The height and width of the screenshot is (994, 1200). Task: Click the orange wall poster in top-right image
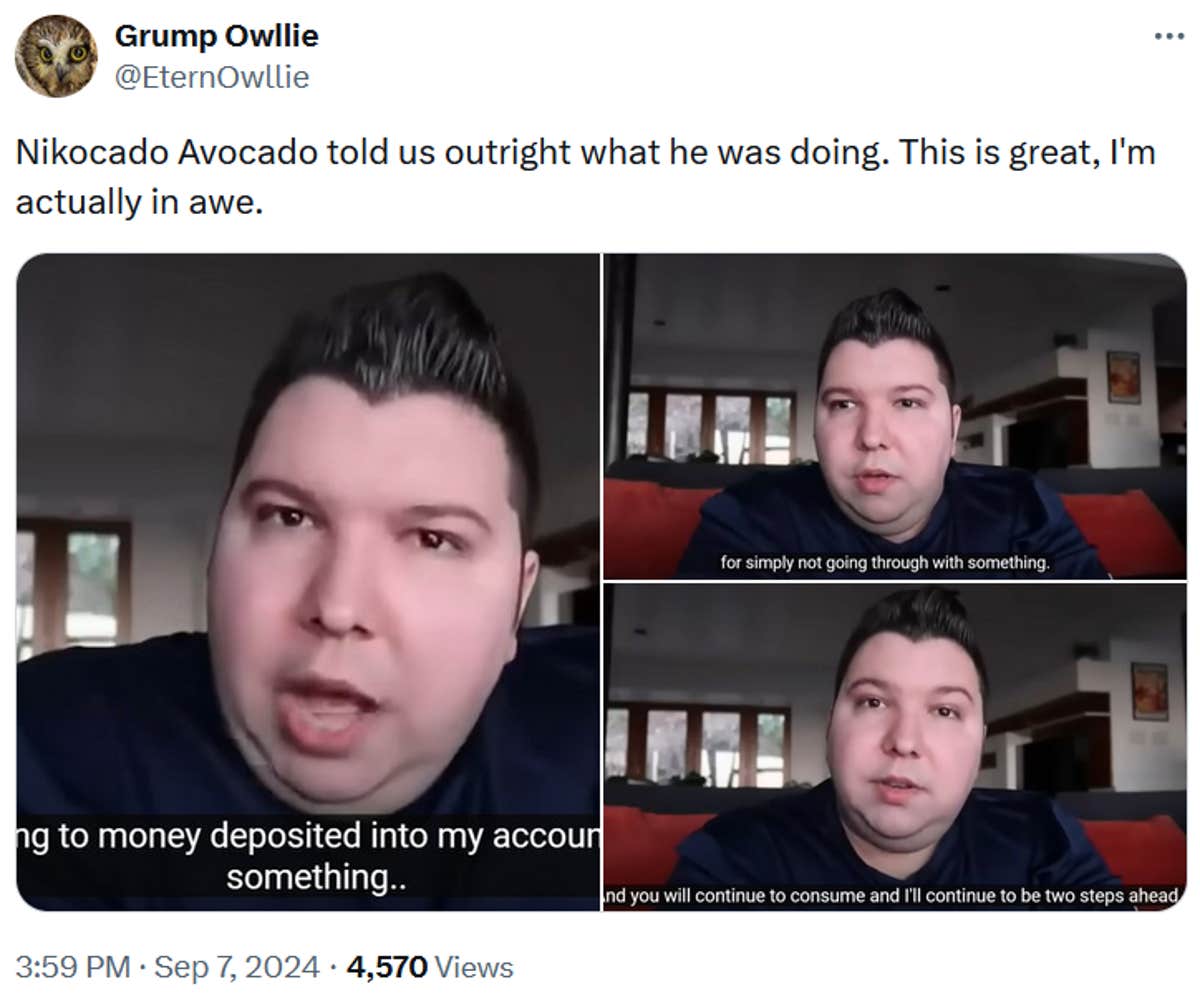pos(1123,377)
